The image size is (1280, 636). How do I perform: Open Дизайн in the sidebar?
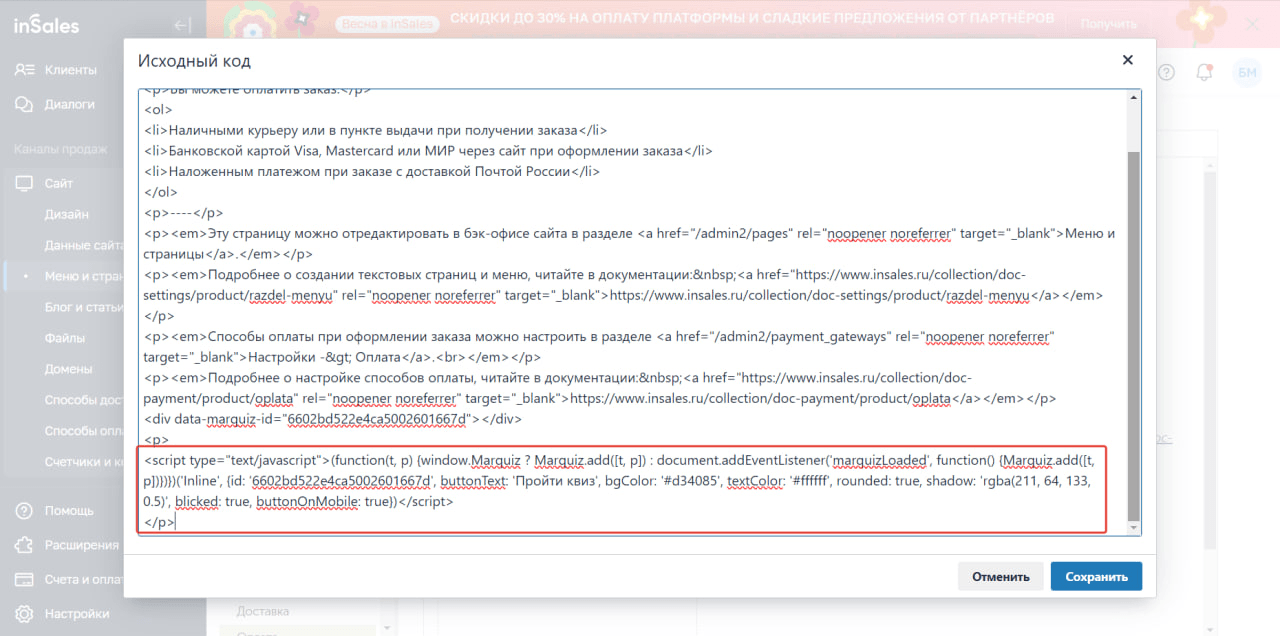pyautogui.click(x=67, y=214)
